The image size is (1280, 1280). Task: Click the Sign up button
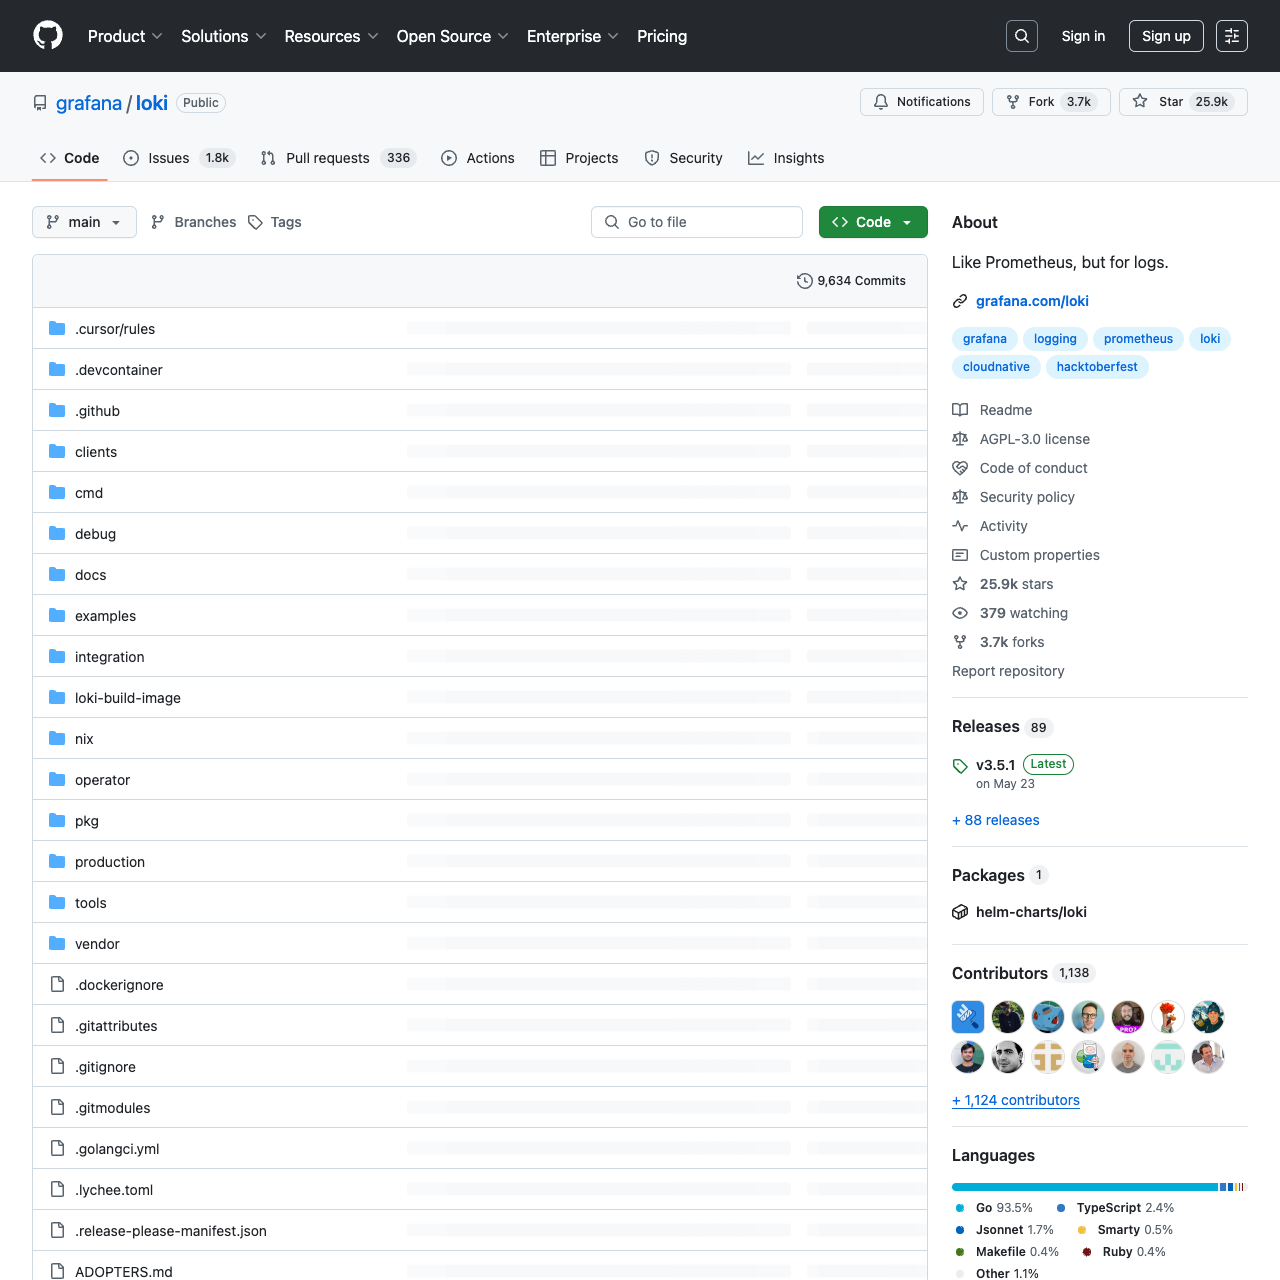click(1166, 36)
